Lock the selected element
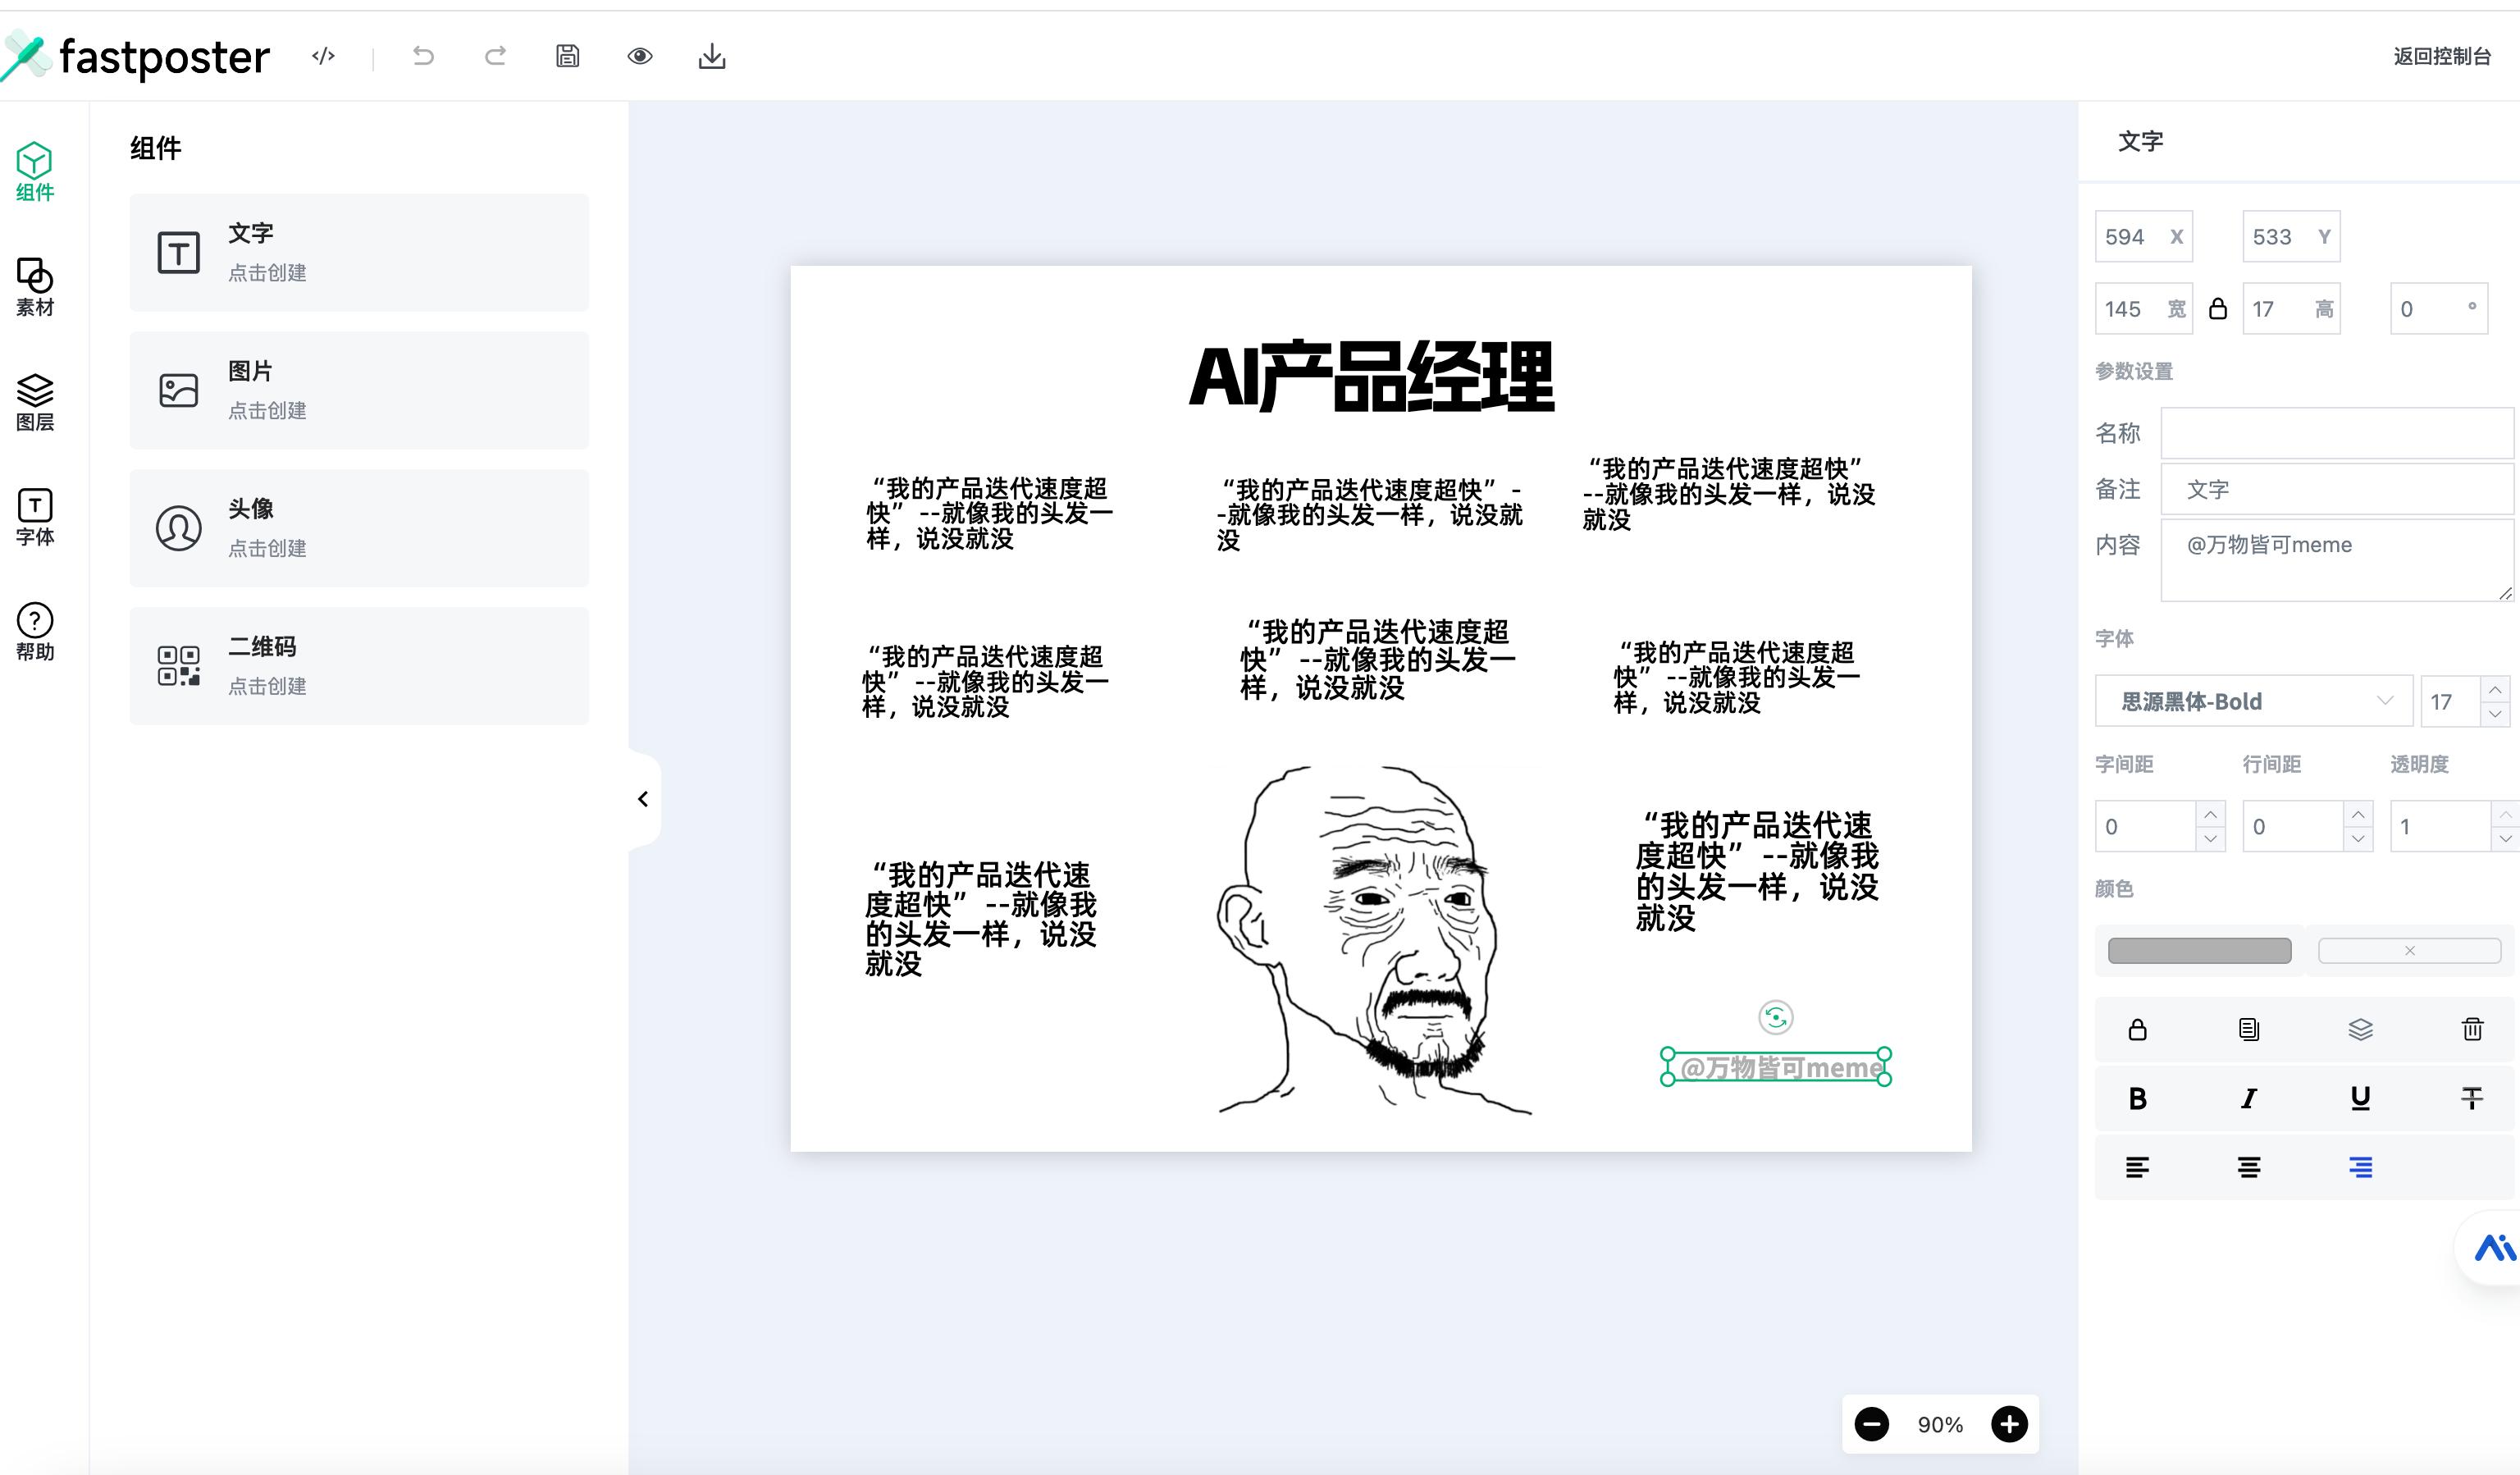The height and width of the screenshot is (1475, 2520). 2137,1029
